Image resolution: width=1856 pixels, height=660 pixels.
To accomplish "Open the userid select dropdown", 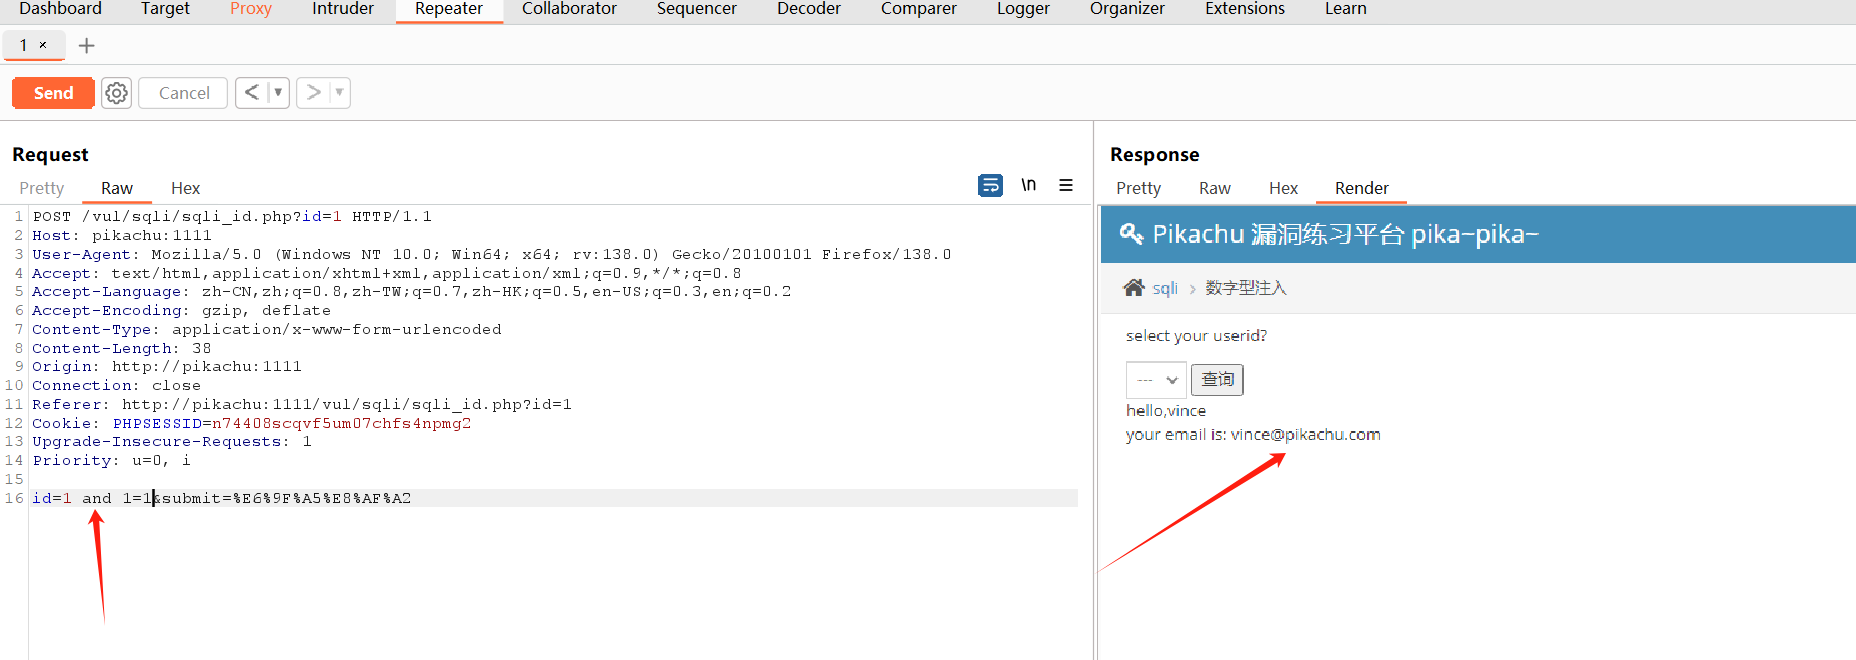I will pos(1156,380).
